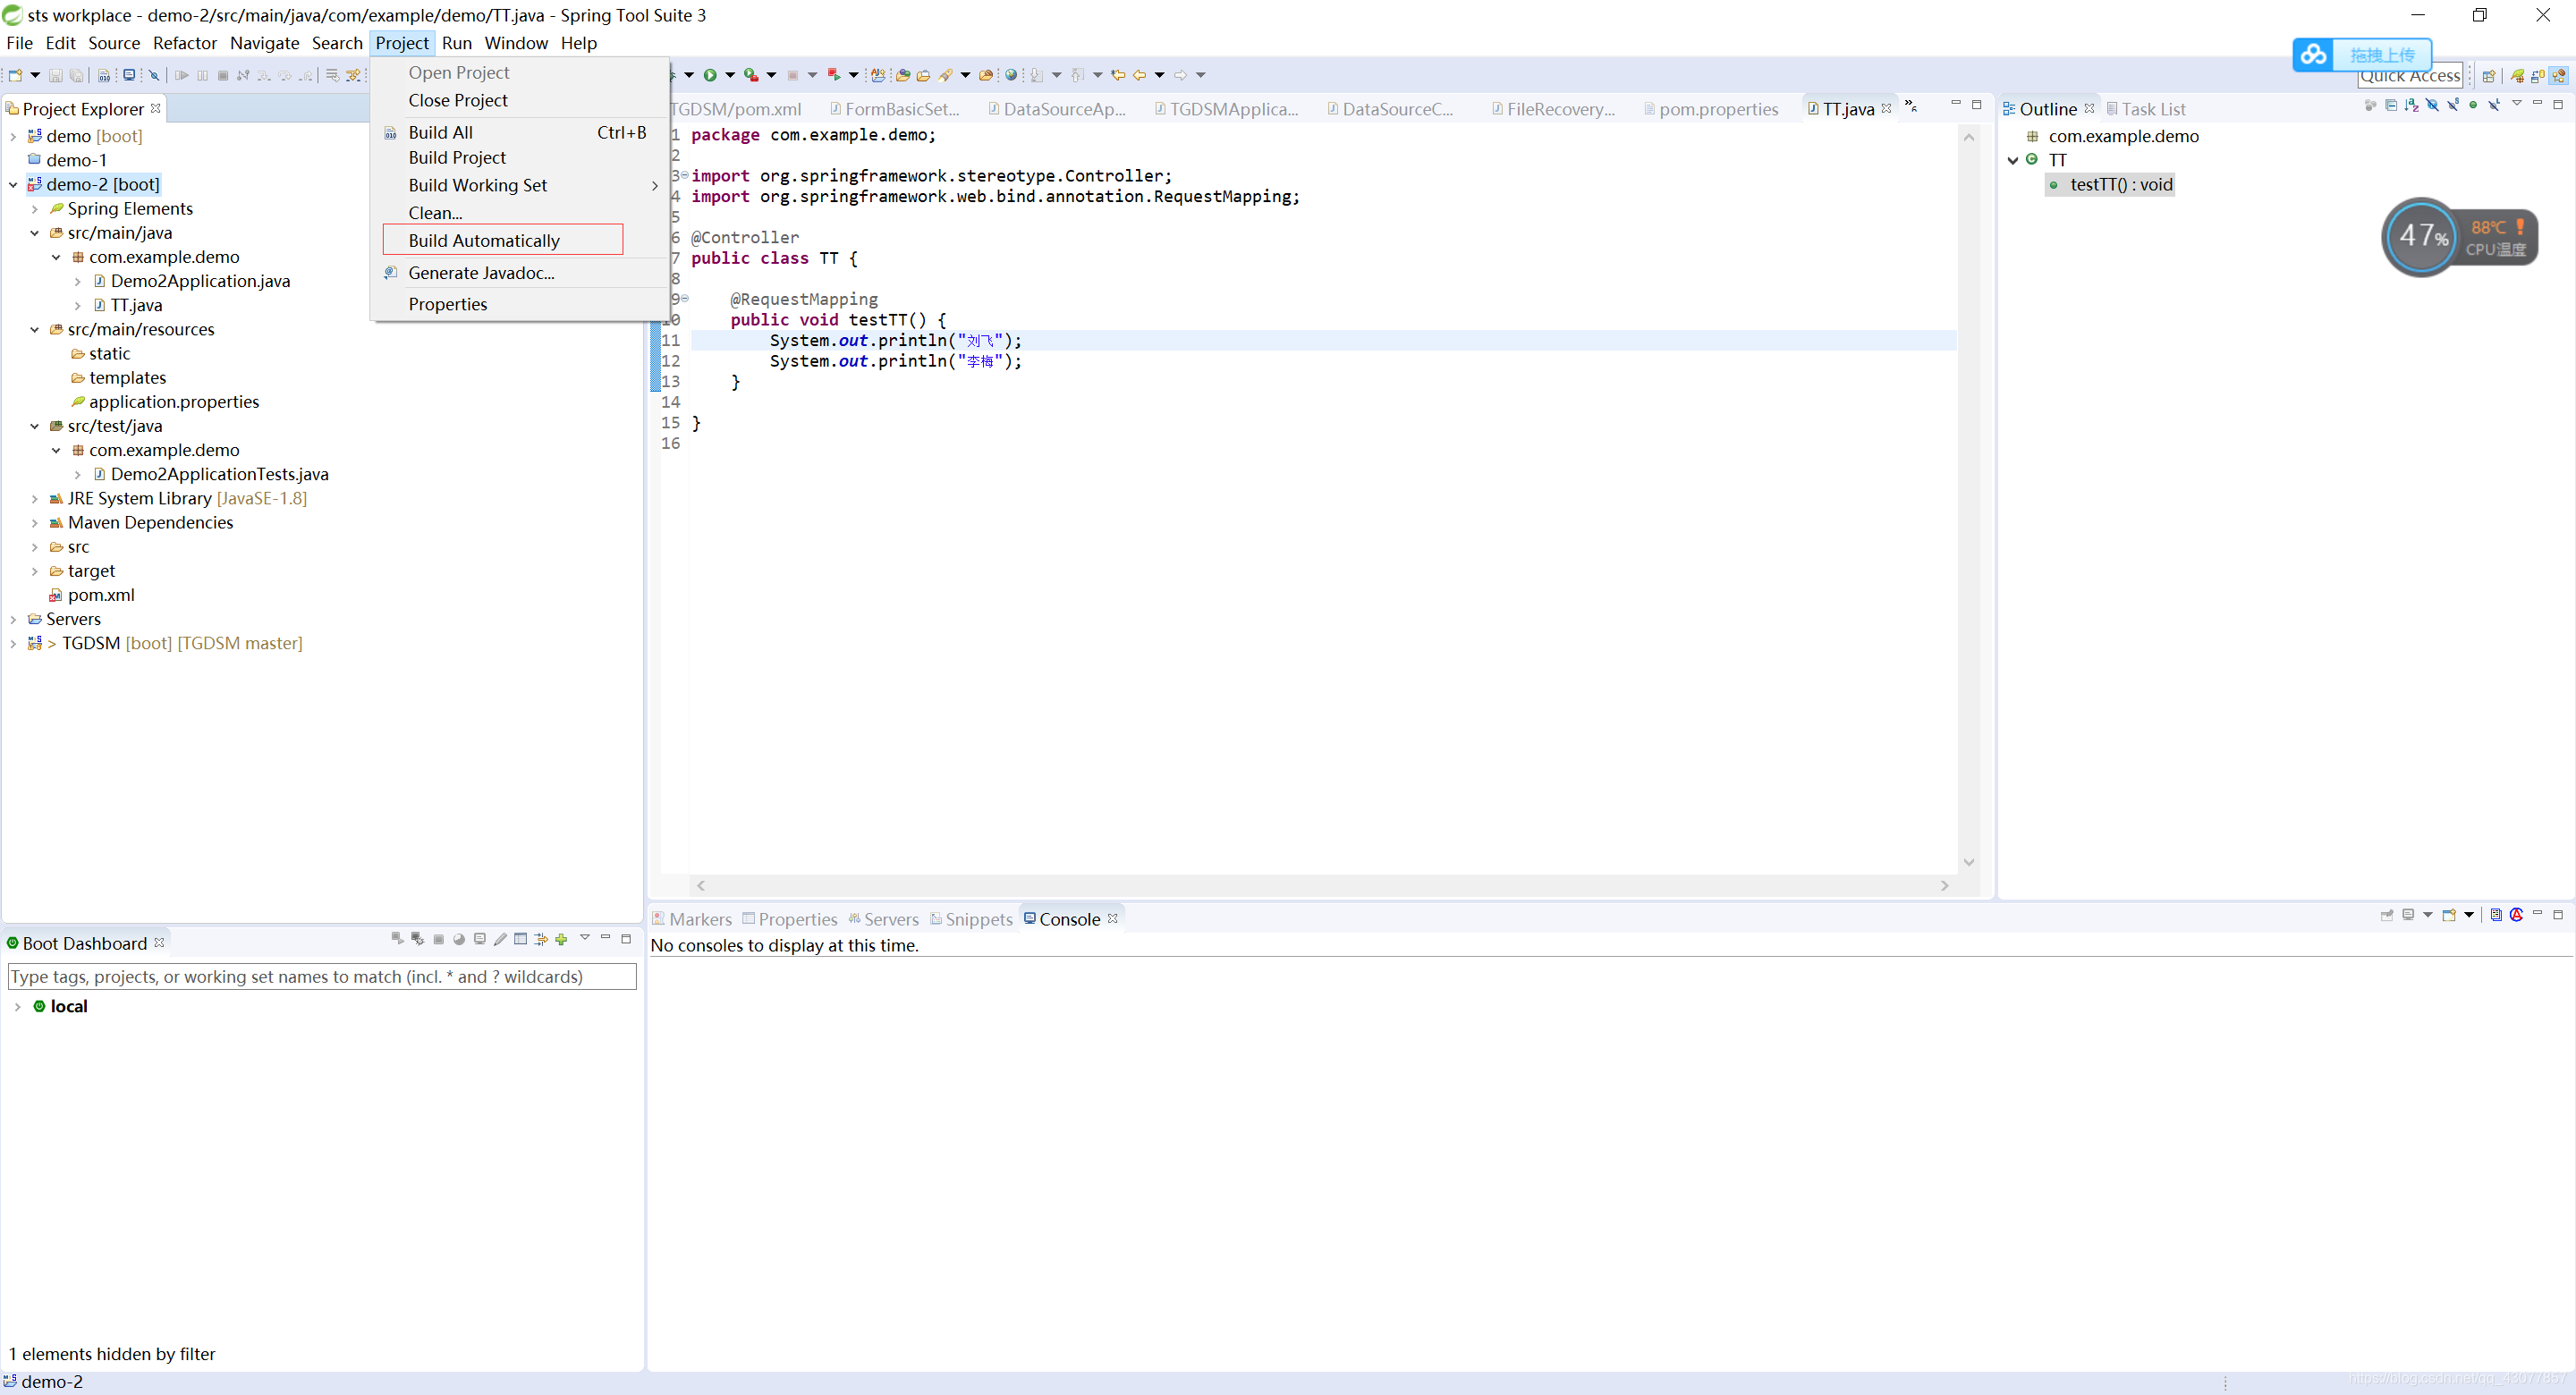Click green plus icon in Boot Dashboard

(x=561, y=939)
